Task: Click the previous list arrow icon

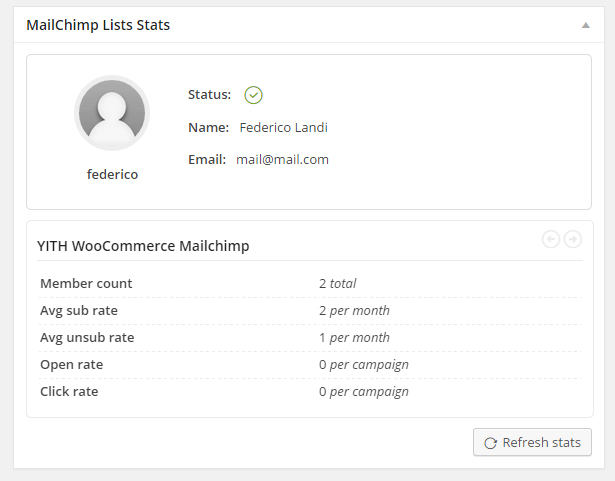Action: pyautogui.click(x=551, y=239)
